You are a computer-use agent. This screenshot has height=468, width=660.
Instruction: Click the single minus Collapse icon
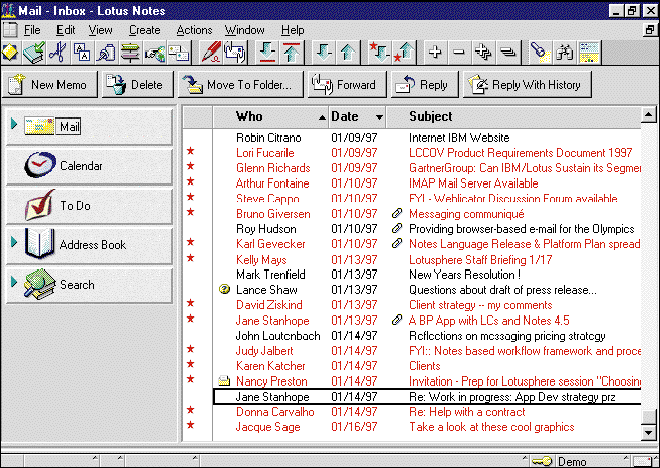click(x=459, y=53)
